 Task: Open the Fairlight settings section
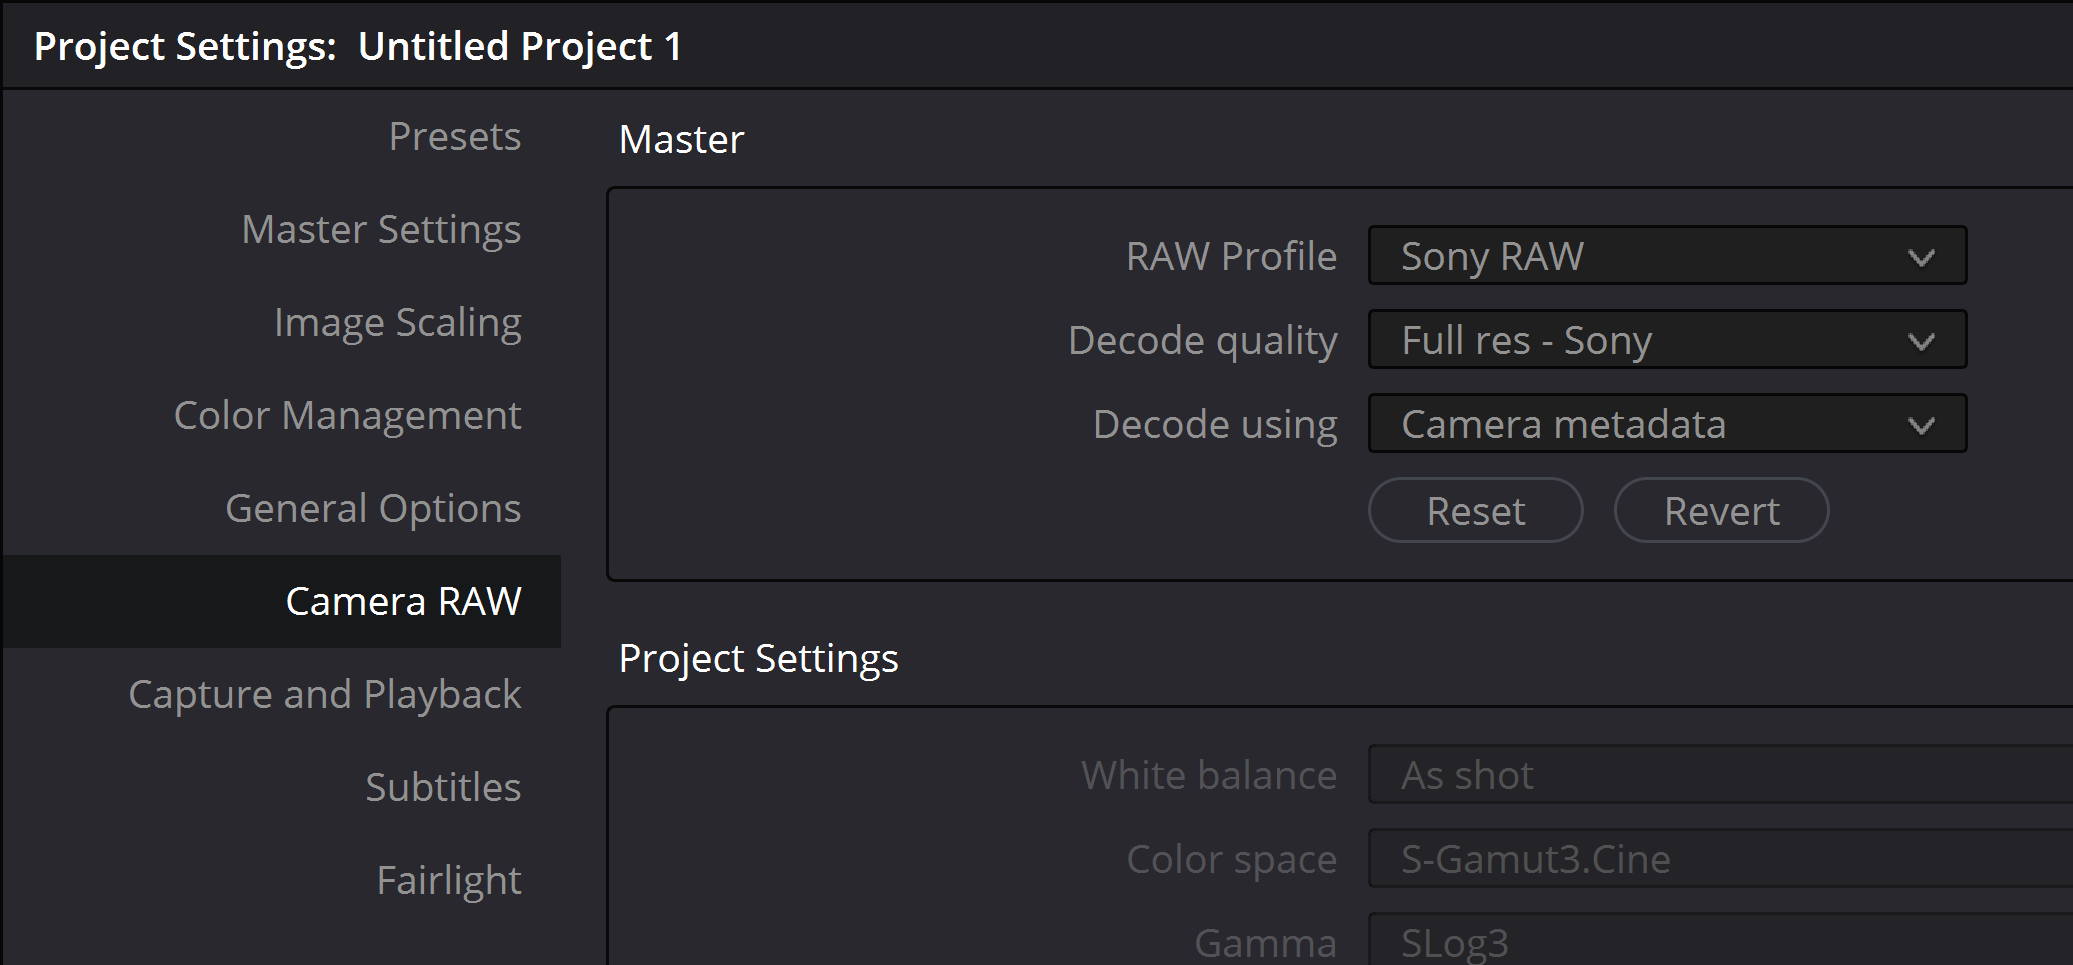coord(449,881)
